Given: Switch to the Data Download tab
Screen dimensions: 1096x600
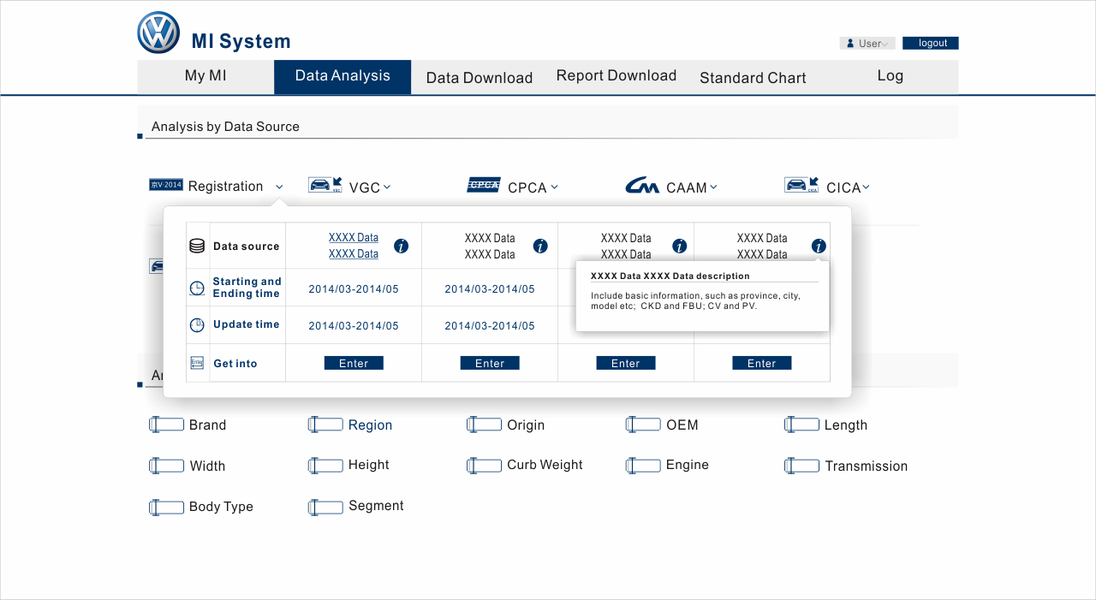Looking at the screenshot, I should coord(480,77).
